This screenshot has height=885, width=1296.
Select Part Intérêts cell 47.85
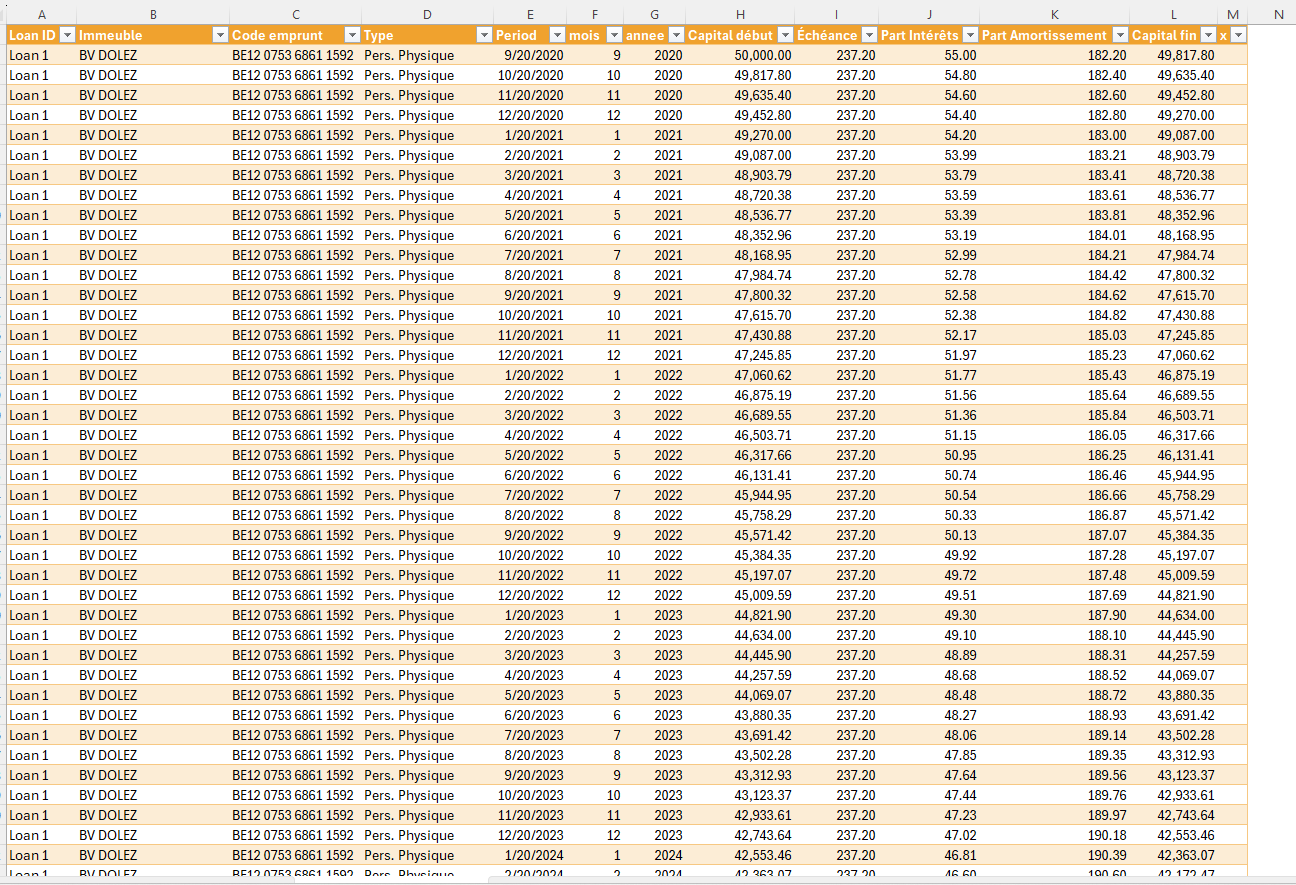pyautogui.click(x=929, y=755)
